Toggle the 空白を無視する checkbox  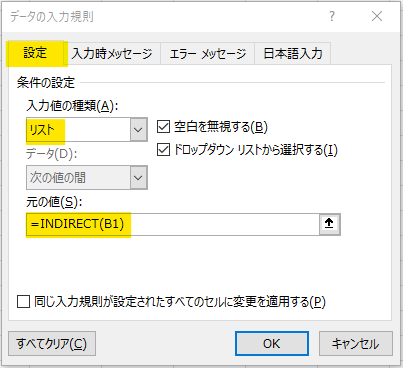(x=163, y=127)
